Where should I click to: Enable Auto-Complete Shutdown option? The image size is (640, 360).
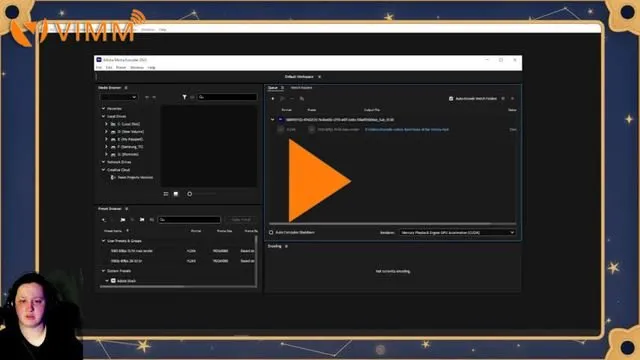pyautogui.click(x=271, y=232)
